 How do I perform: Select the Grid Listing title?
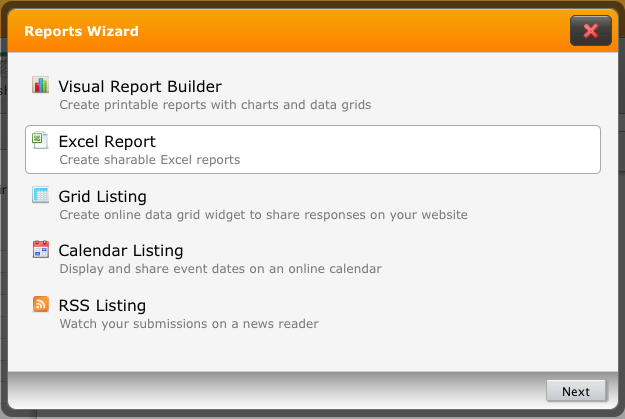[x=102, y=196]
